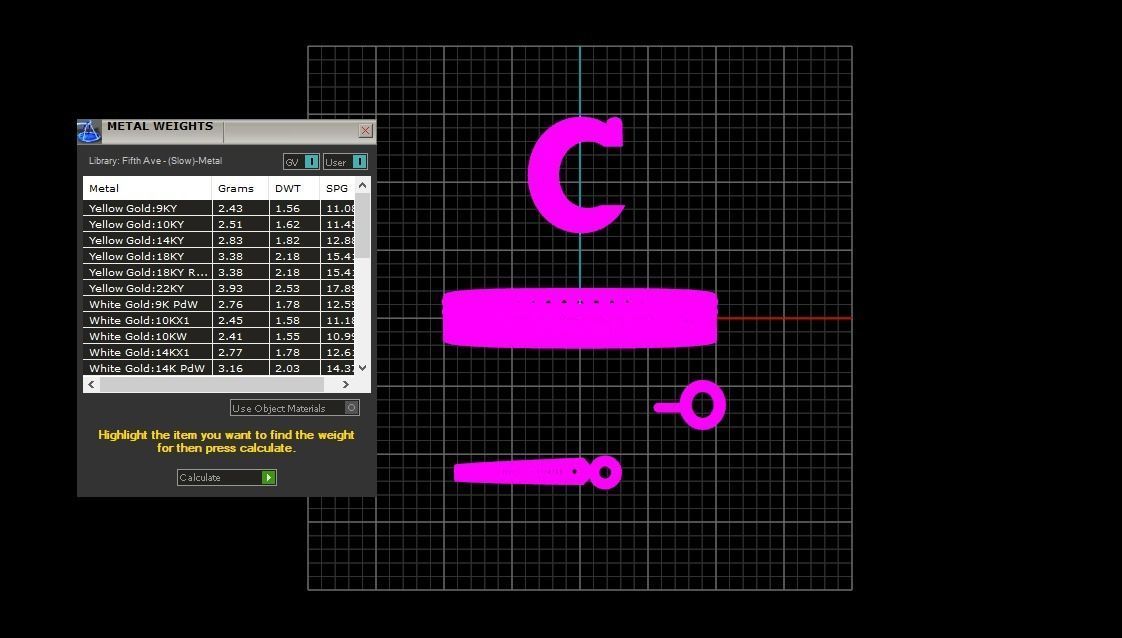
Task: Click the 2.76 grams value
Action: (x=230, y=304)
